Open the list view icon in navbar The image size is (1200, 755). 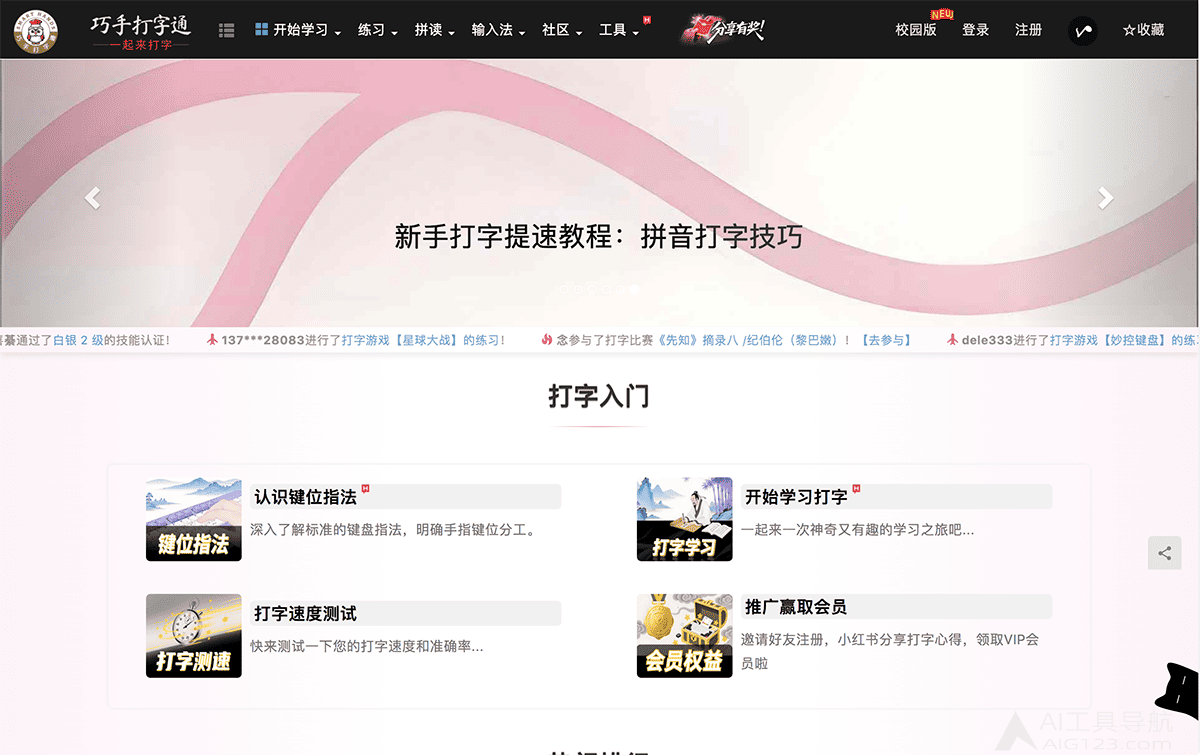point(226,30)
